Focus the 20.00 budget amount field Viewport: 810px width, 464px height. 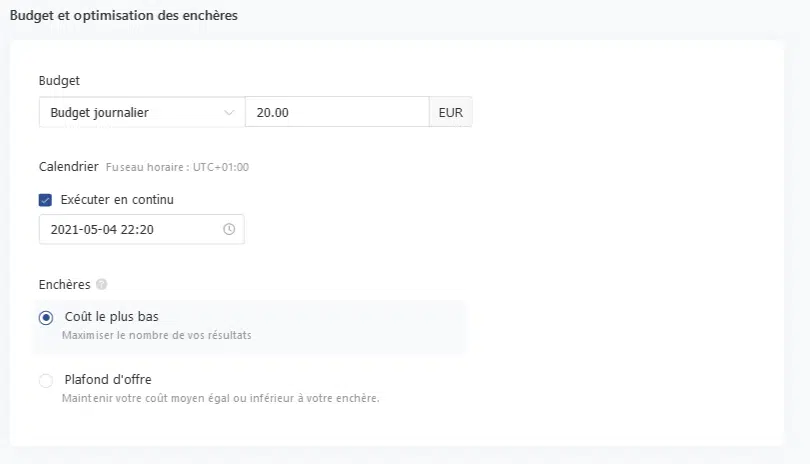click(336, 113)
